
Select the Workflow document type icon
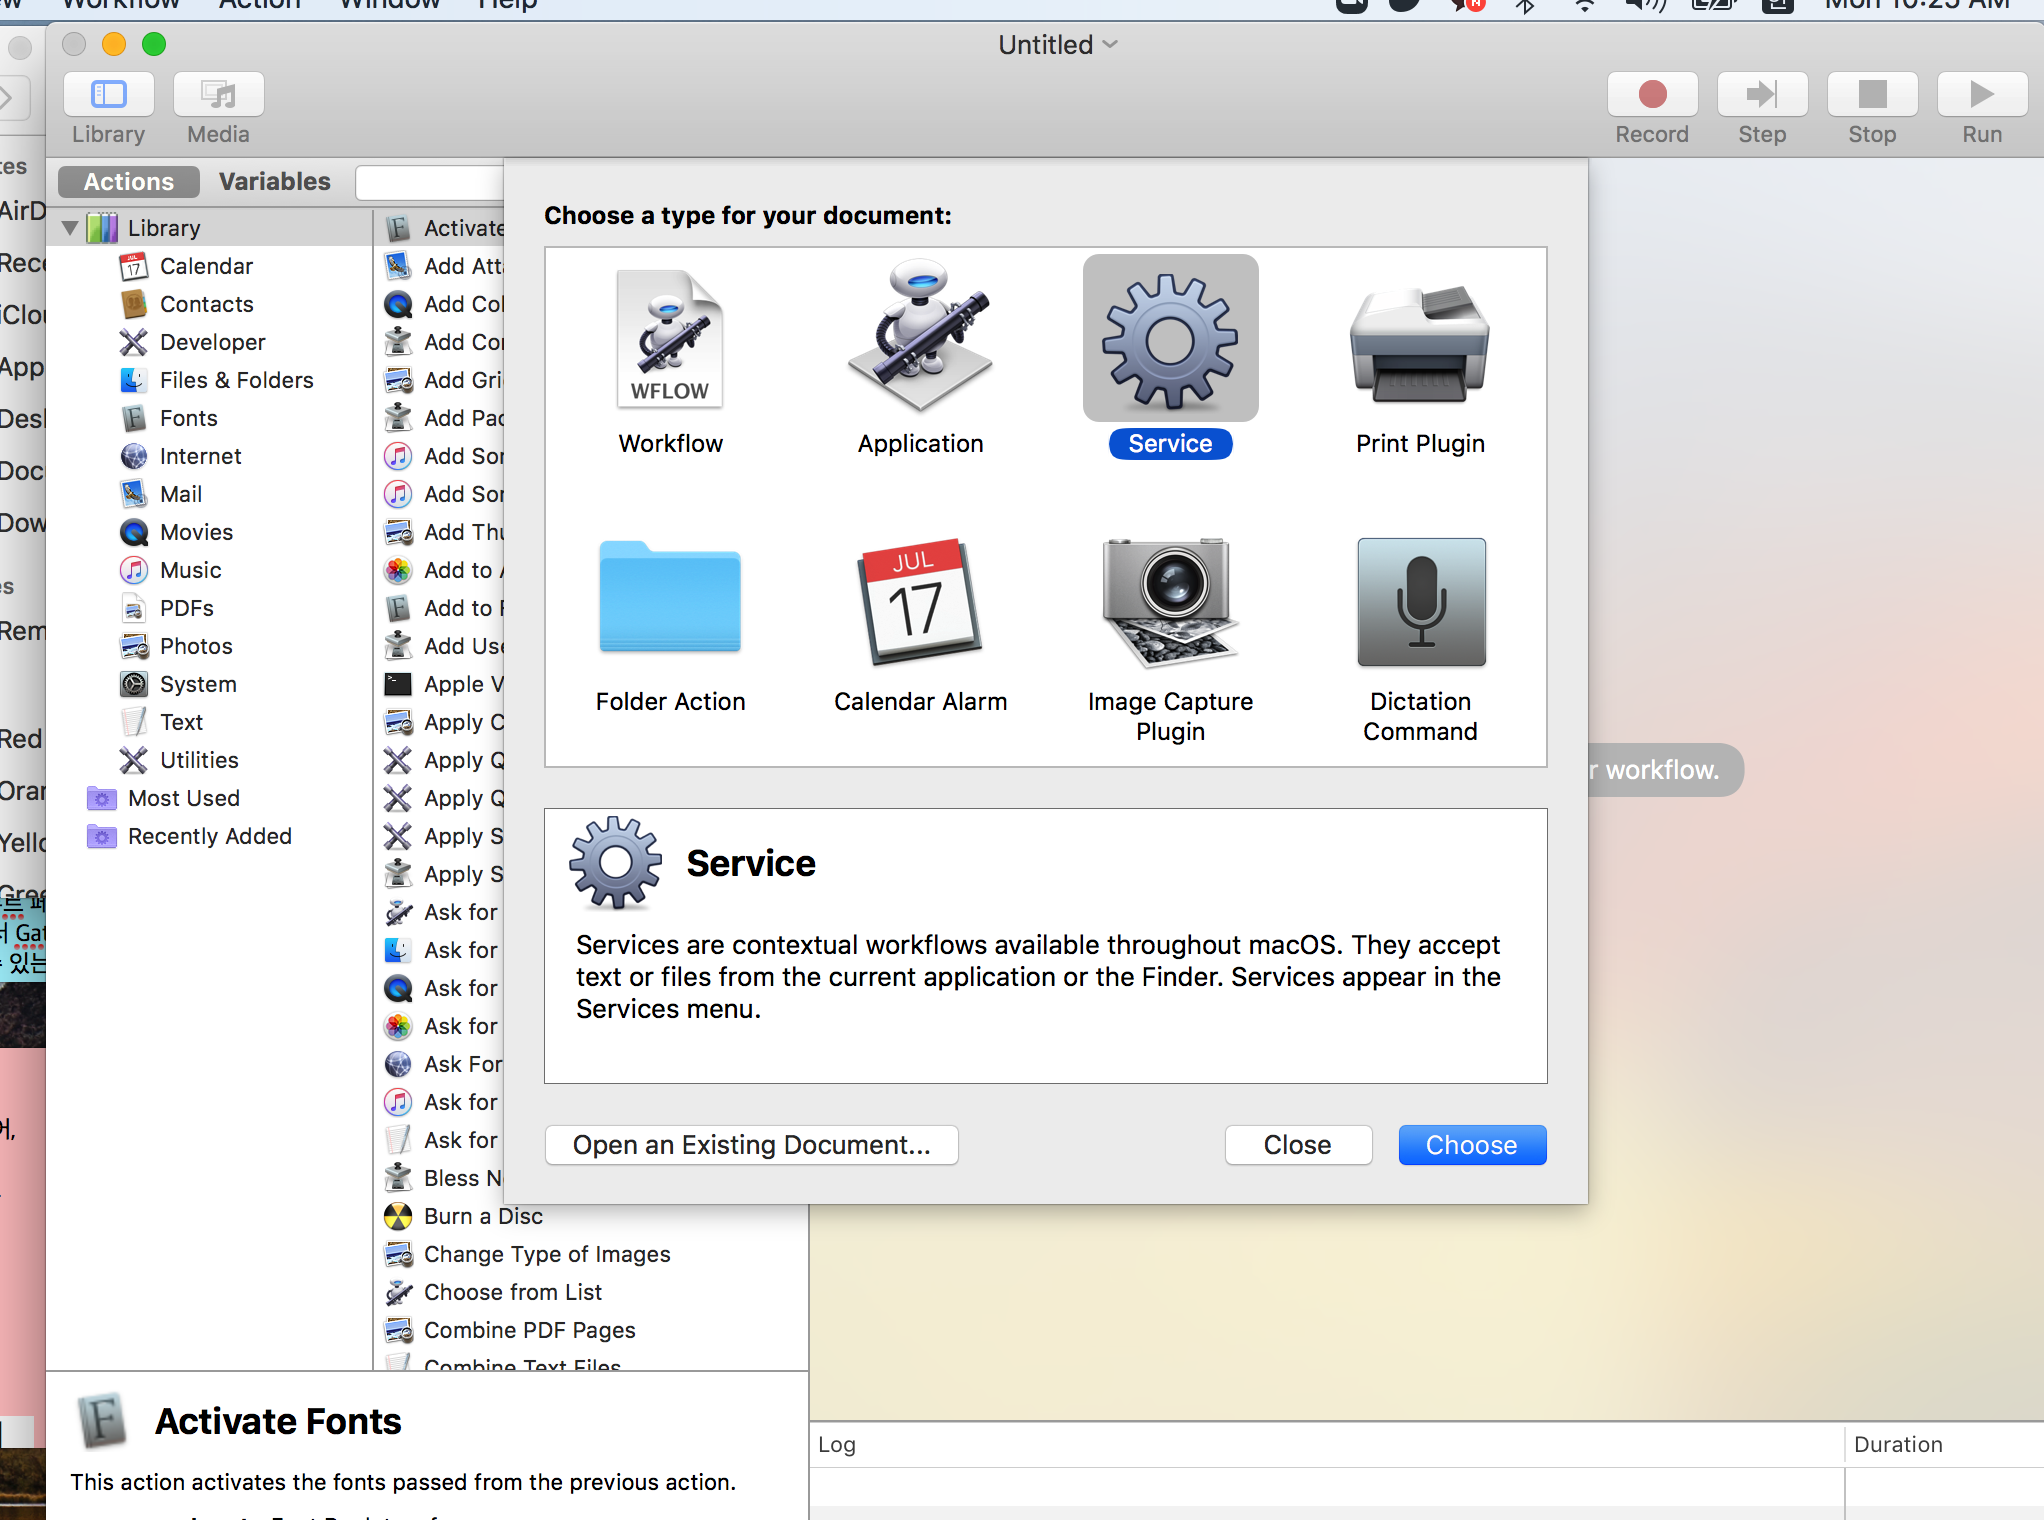click(x=670, y=340)
